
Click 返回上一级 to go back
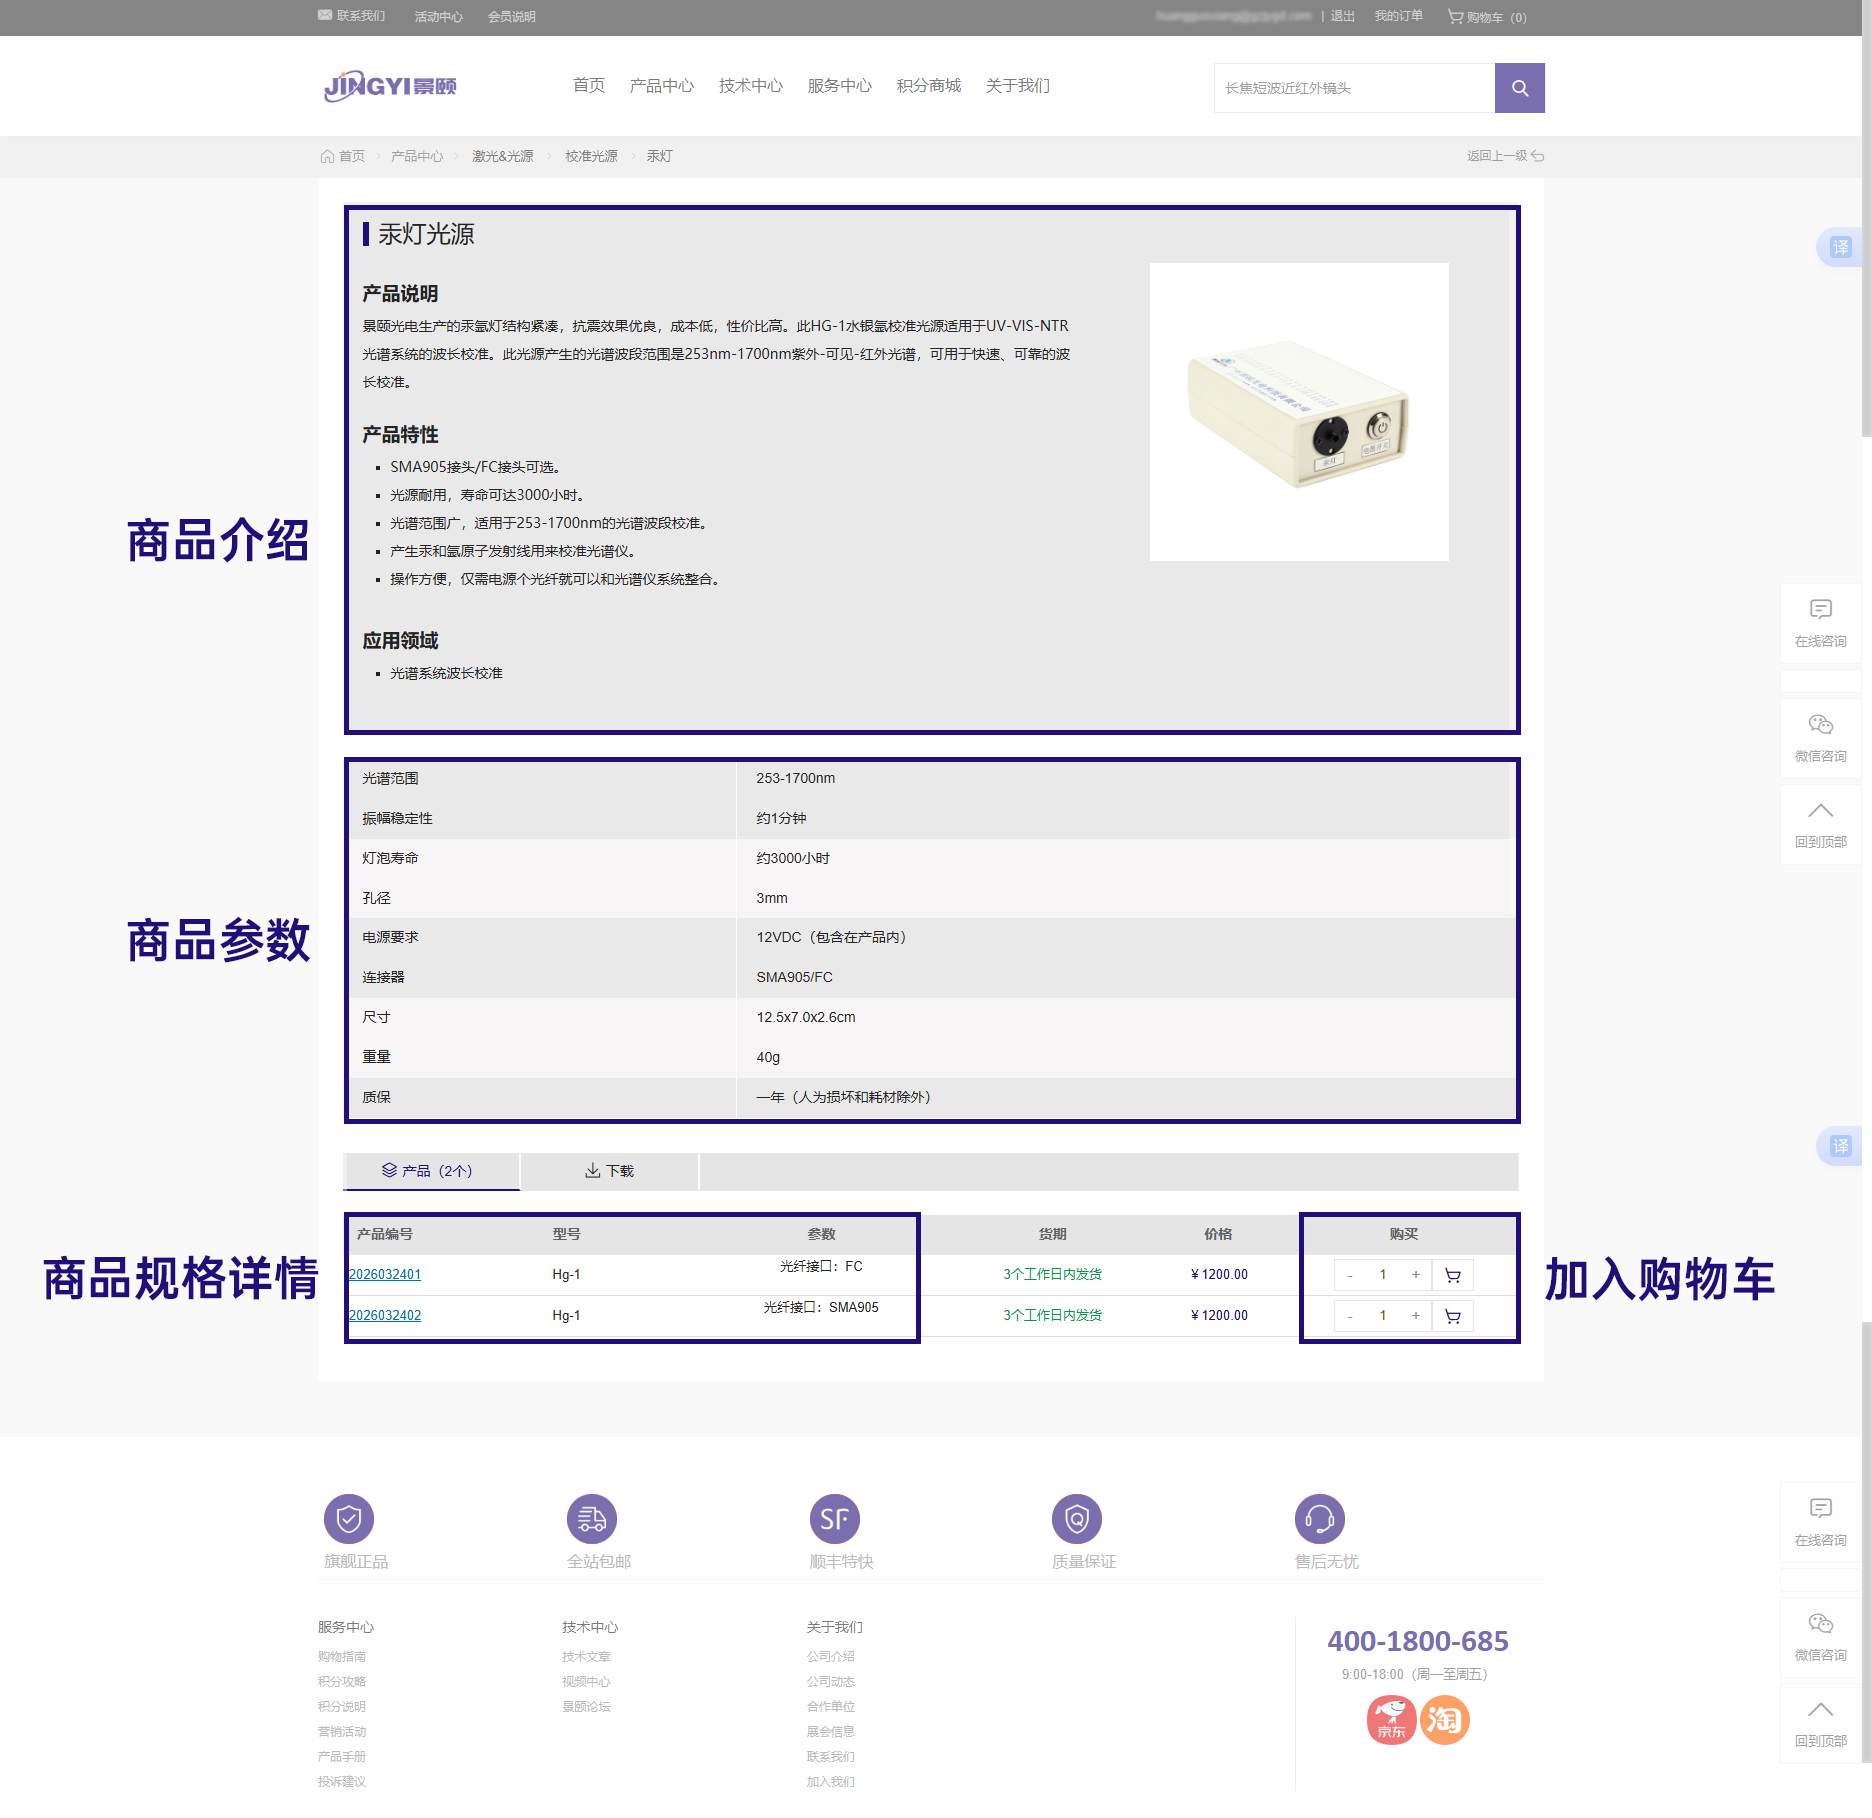tap(1505, 156)
